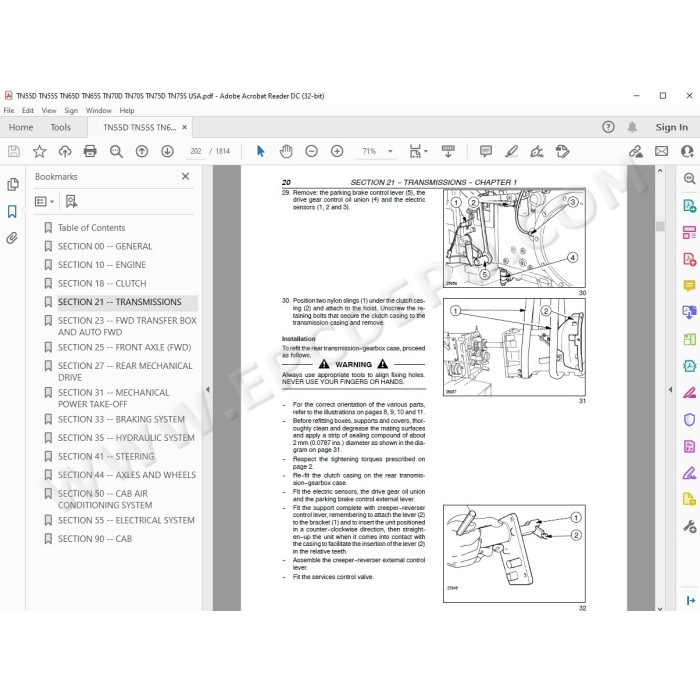The height and width of the screenshot is (700, 700).
Task: Click the Sign In link
Action: (671, 127)
